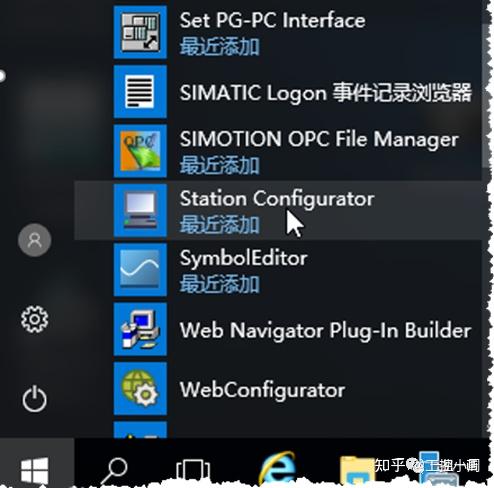Click 最近添加 under Station Configurator
The height and width of the screenshot is (488, 494).
[x=220, y=225]
